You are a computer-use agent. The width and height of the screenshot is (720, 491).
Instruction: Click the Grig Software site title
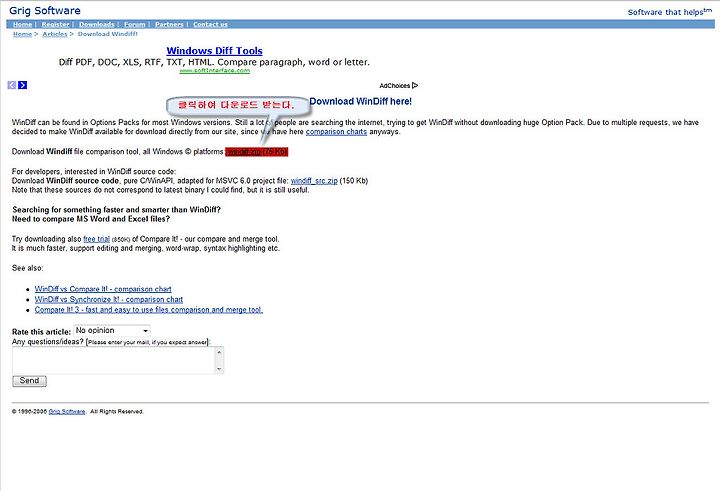pyautogui.click(x=45, y=11)
